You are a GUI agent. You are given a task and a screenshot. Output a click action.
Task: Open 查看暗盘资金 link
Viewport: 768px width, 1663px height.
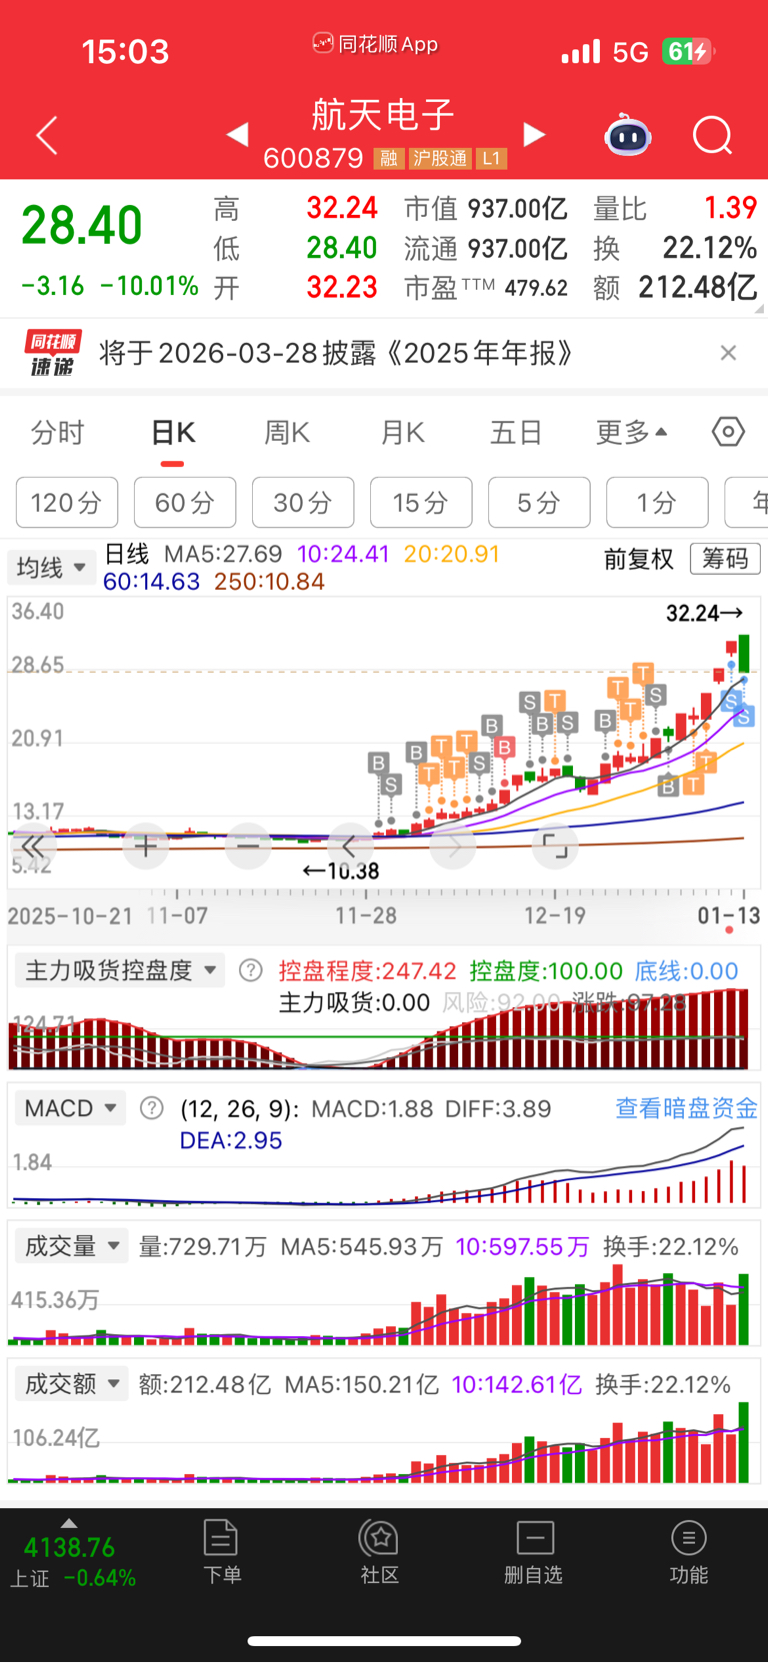tap(686, 1108)
